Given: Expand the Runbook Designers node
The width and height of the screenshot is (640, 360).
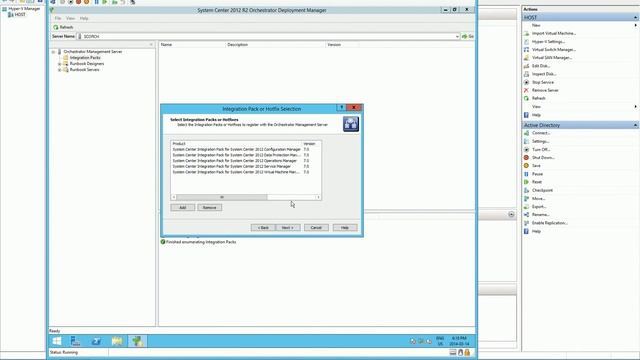Looking at the screenshot, I should (60, 64).
